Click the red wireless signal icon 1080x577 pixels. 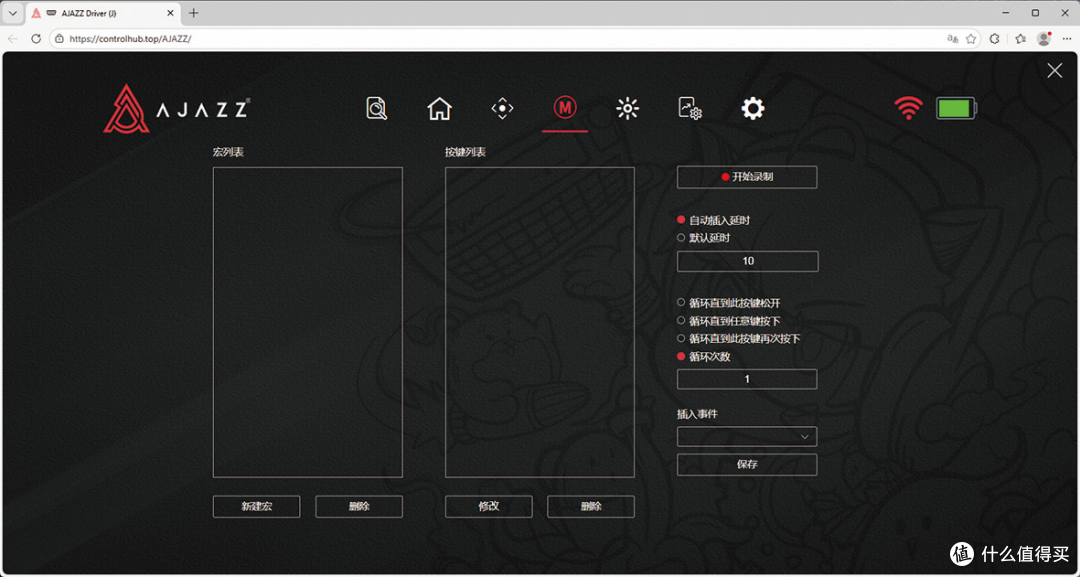[908, 108]
